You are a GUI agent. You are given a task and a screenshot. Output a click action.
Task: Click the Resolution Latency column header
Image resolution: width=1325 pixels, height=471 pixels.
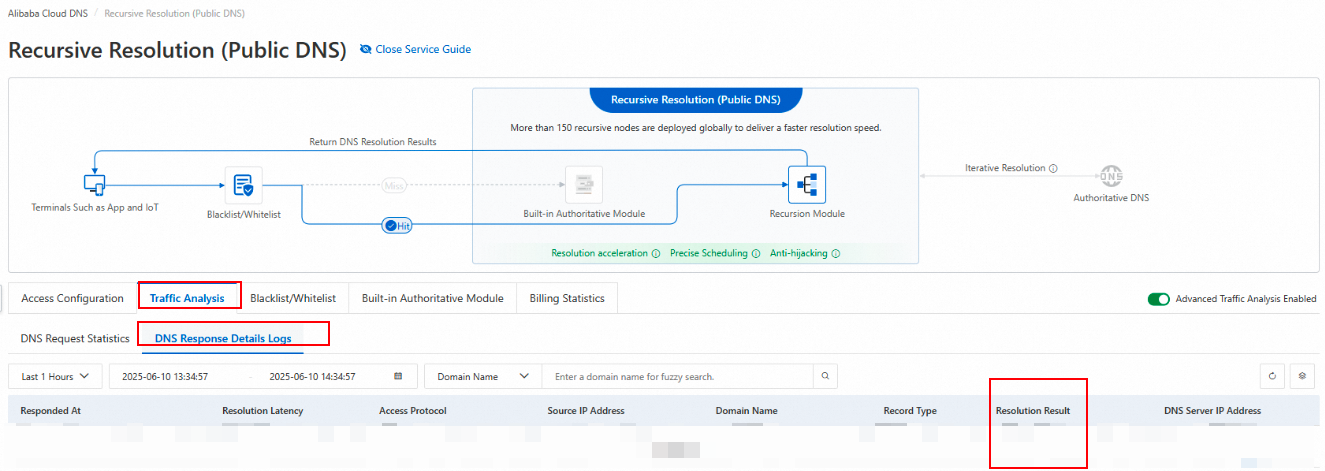(x=262, y=411)
